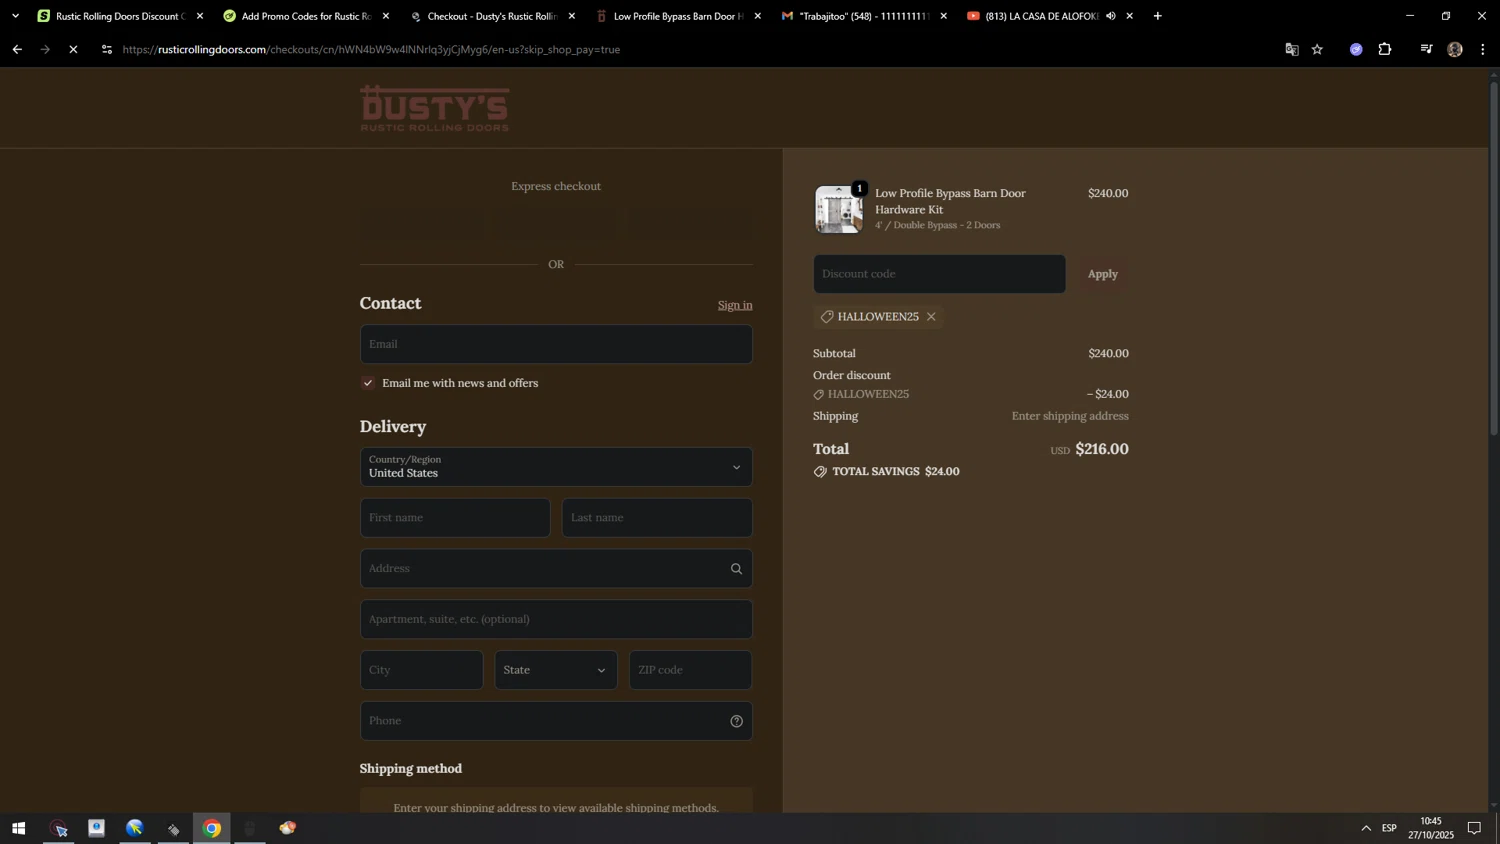Bookmark this page with star icon
Image resolution: width=1500 pixels, height=844 pixels.
point(1318,49)
